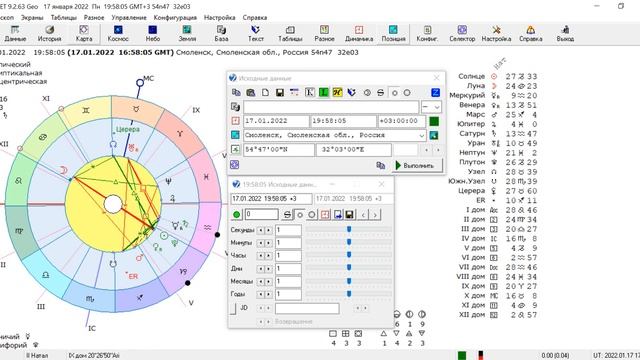Select the large circle option in Исходные данные
Screen dimensions: 640x360
pyautogui.click(x=407, y=93)
